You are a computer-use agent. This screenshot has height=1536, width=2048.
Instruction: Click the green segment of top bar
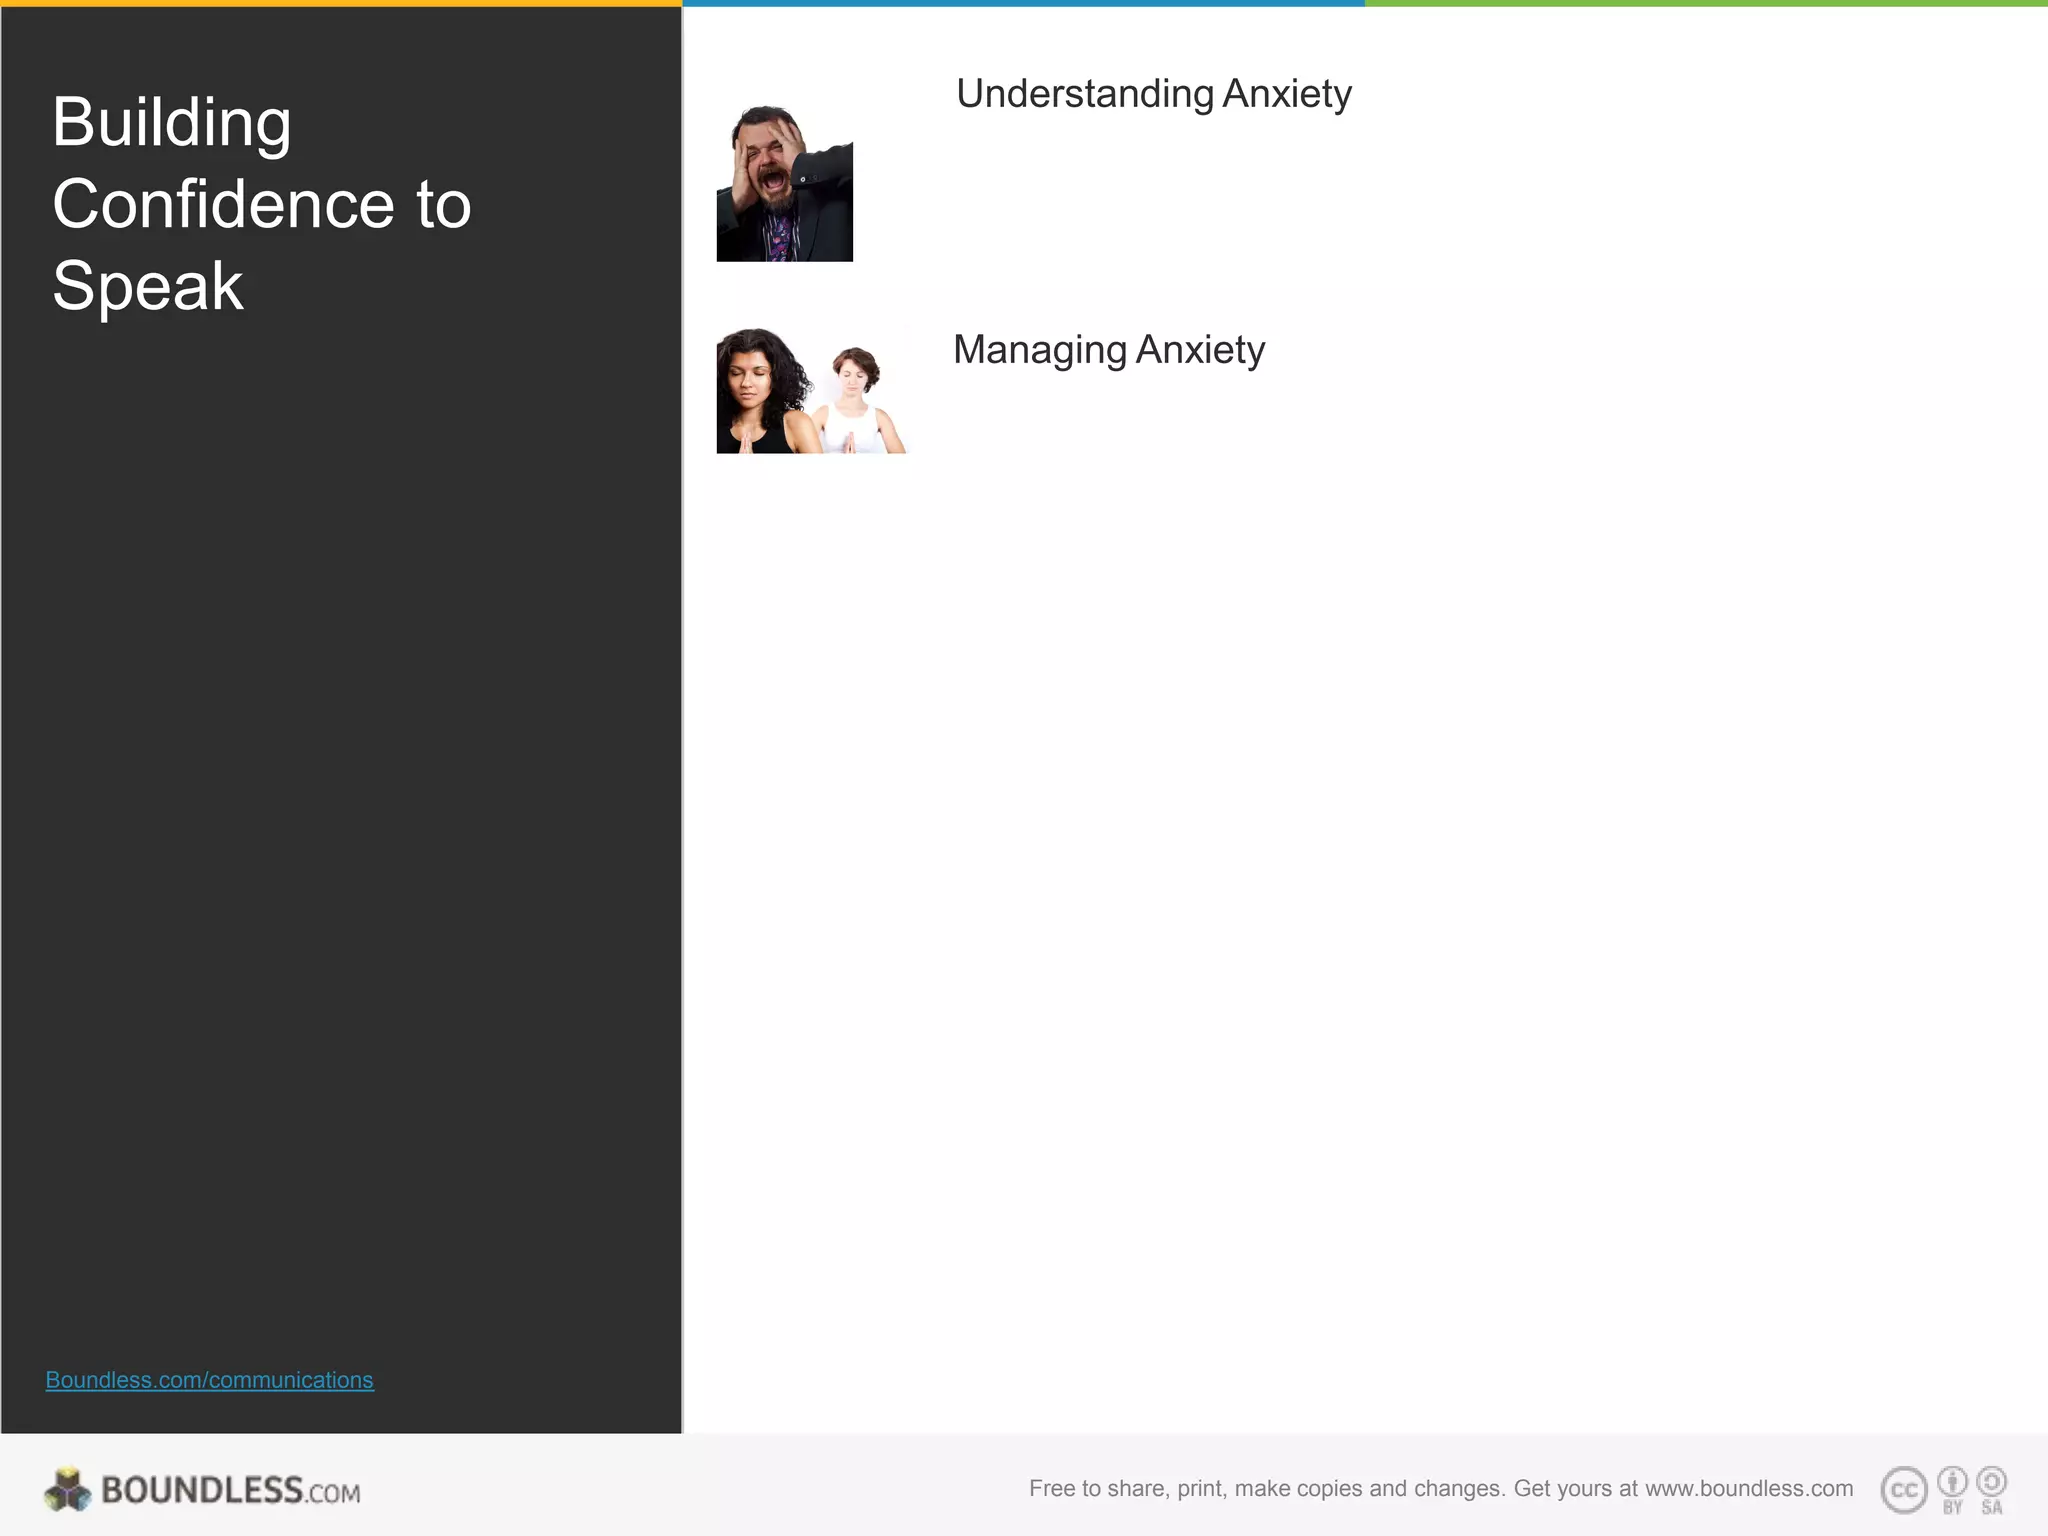pos(1705,3)
